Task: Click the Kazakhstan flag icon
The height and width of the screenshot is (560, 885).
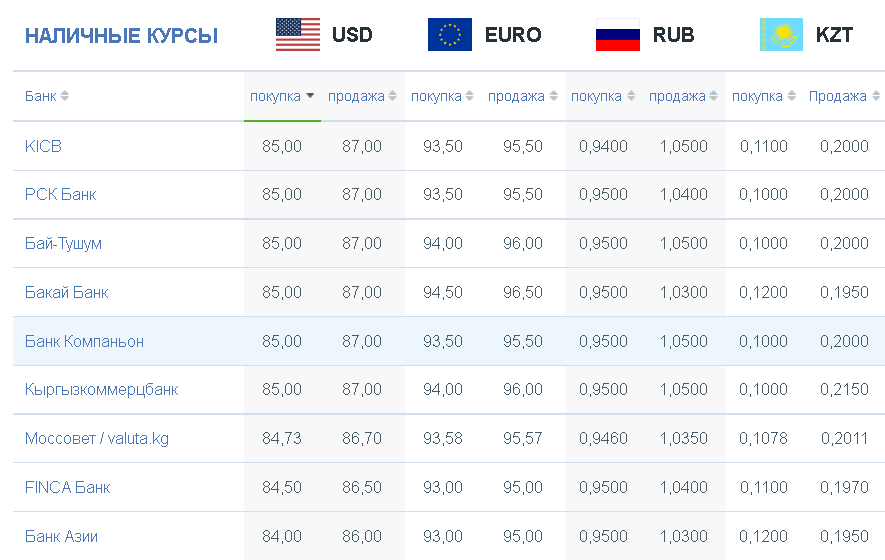Action: [782, 34]
